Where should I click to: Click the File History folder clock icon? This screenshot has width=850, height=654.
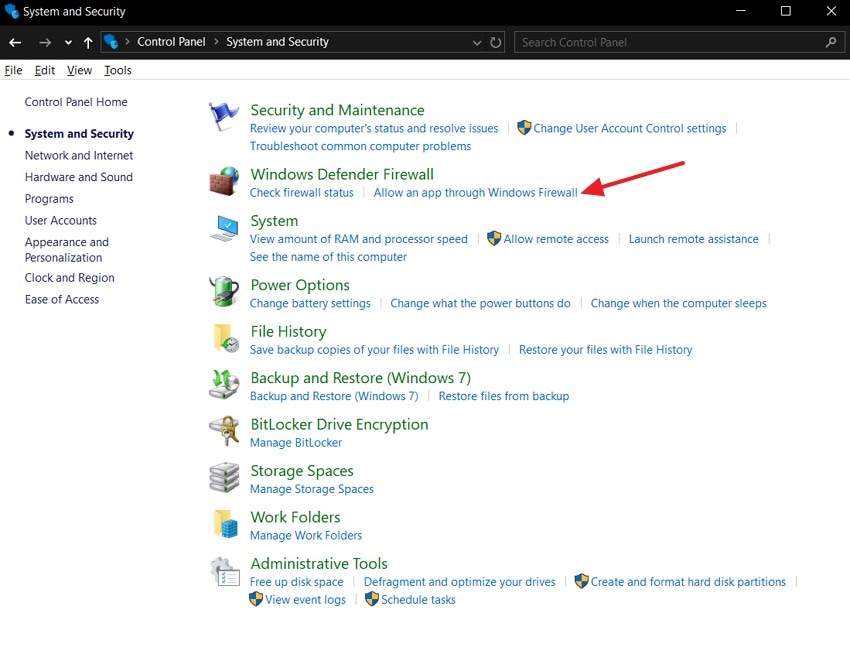226,338
